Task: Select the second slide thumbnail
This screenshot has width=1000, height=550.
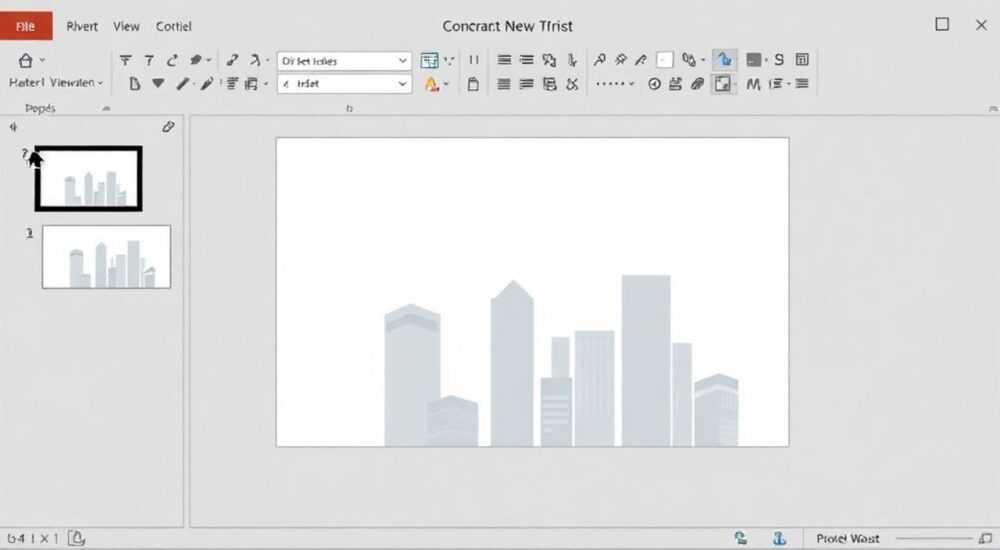Action: point(107,256)
